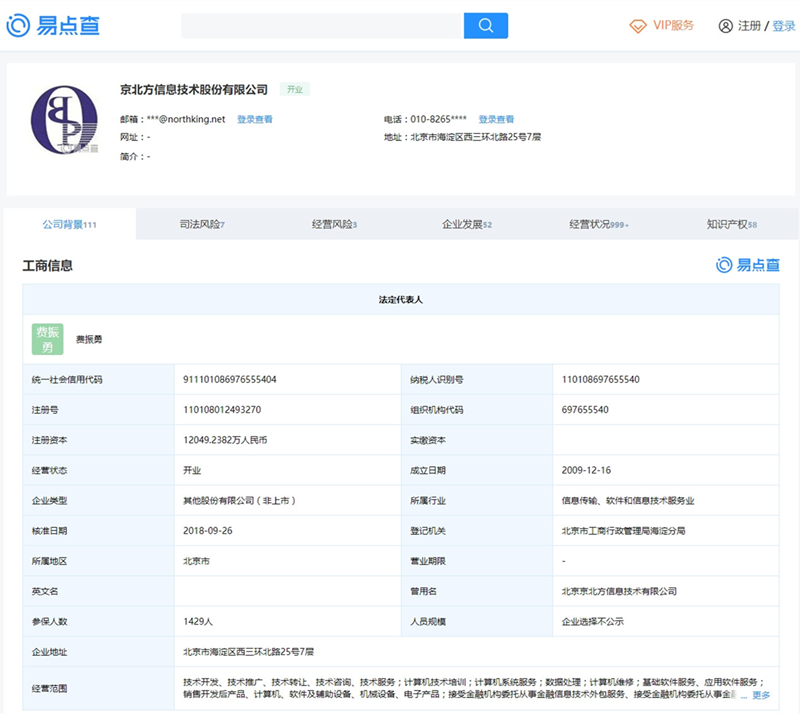Switch to the 司法风险7 tab
Image resolution: width=800 pixels, height=714 pixels.
pyautogui.click(x=199, y=223)
